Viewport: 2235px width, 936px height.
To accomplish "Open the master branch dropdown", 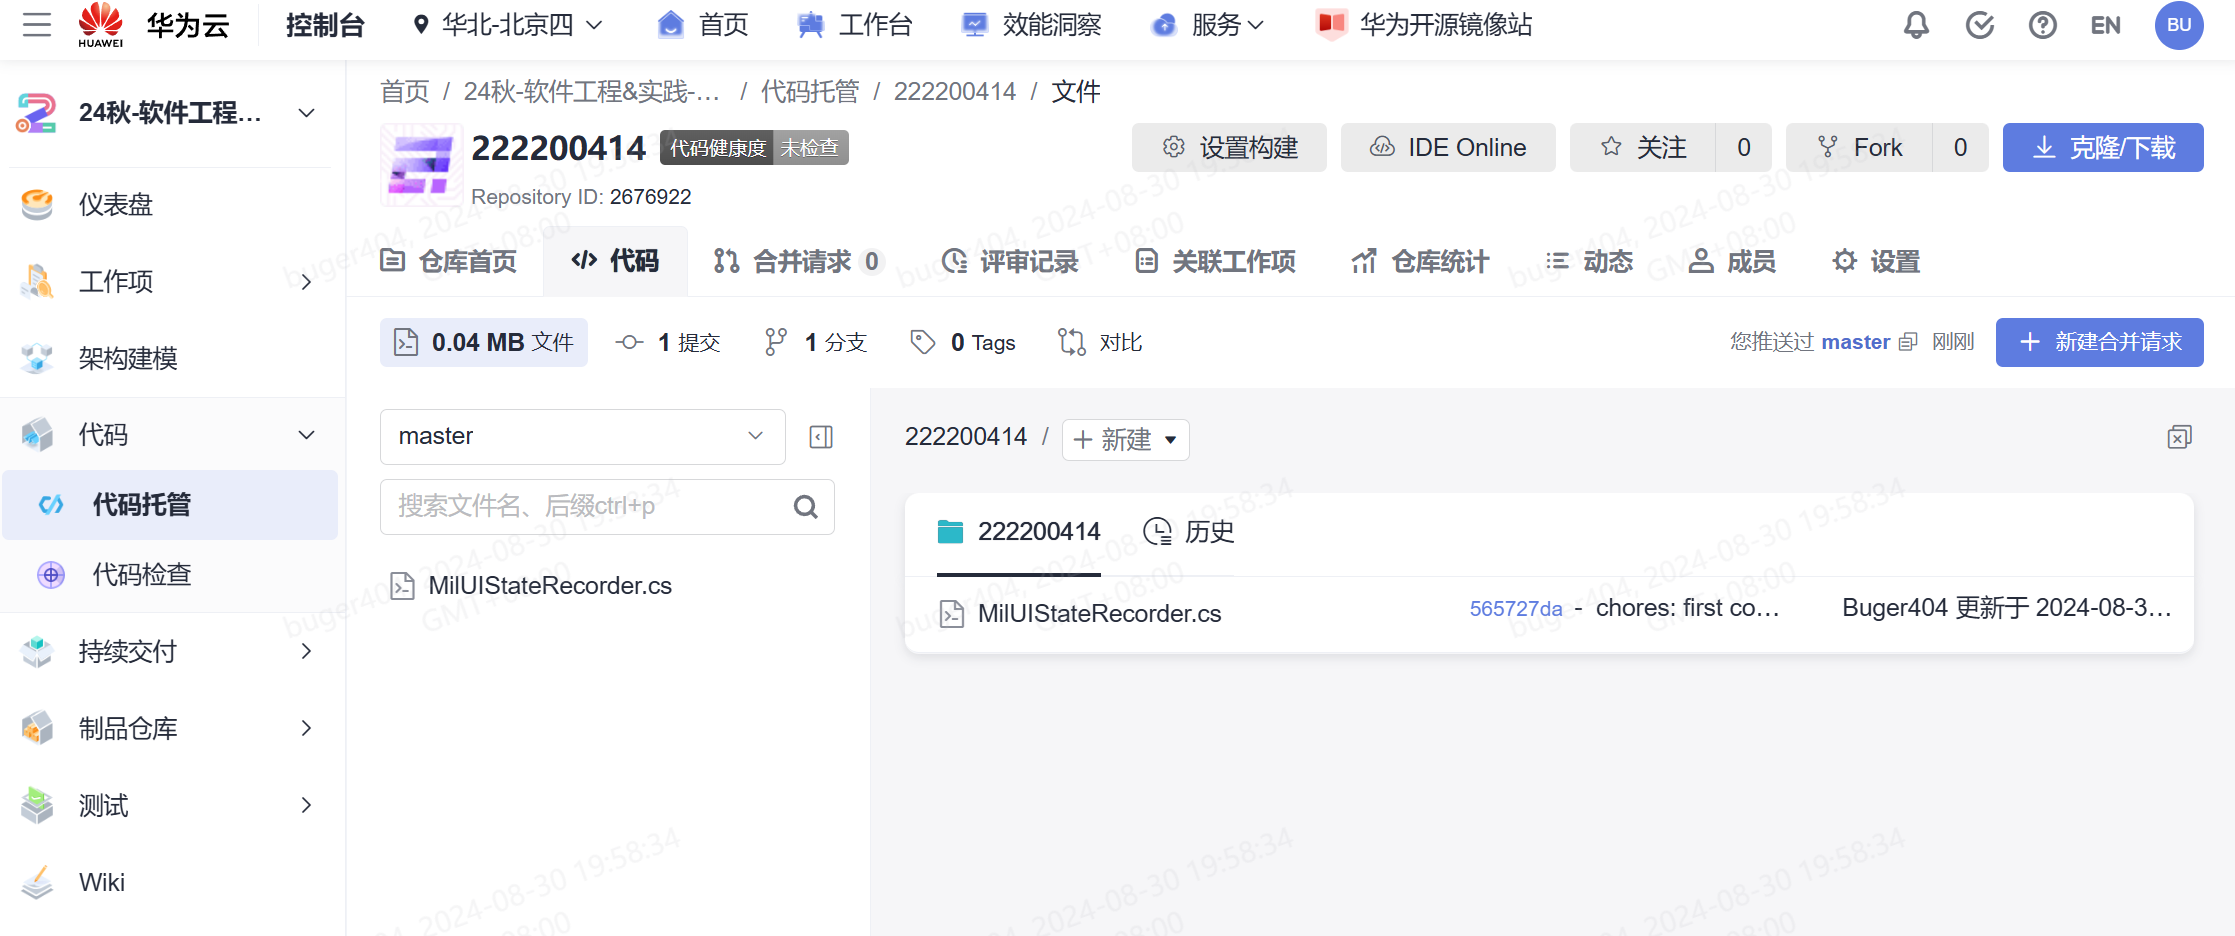I will click(x=583, y=437).
